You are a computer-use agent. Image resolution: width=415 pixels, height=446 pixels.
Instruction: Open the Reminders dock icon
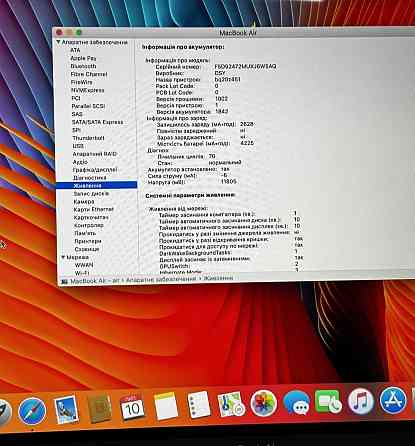(x=199, y=404)
